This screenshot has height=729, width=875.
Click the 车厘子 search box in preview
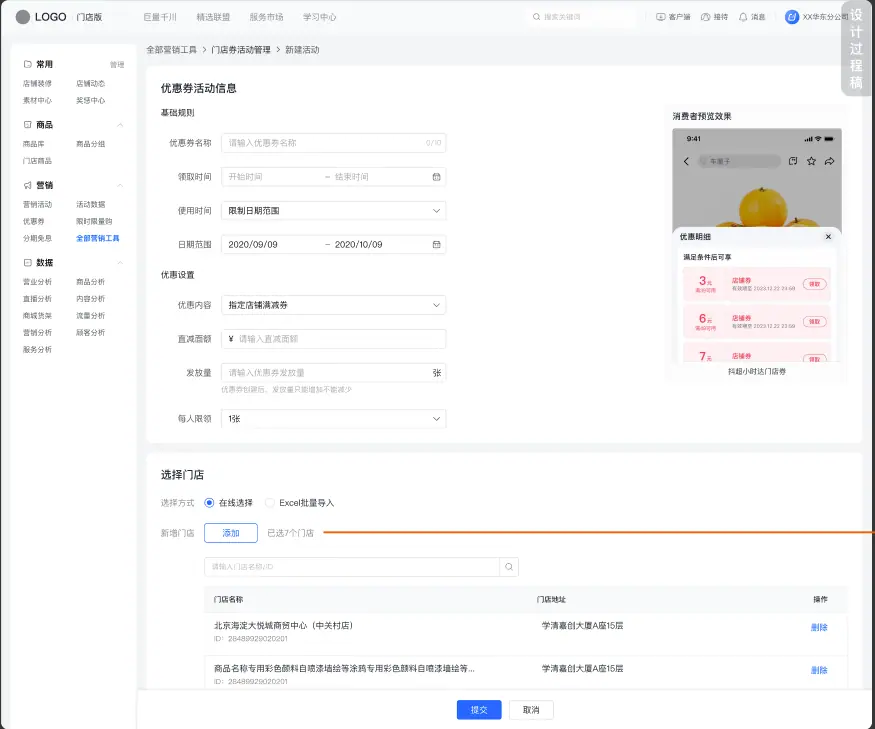point(739,161)
